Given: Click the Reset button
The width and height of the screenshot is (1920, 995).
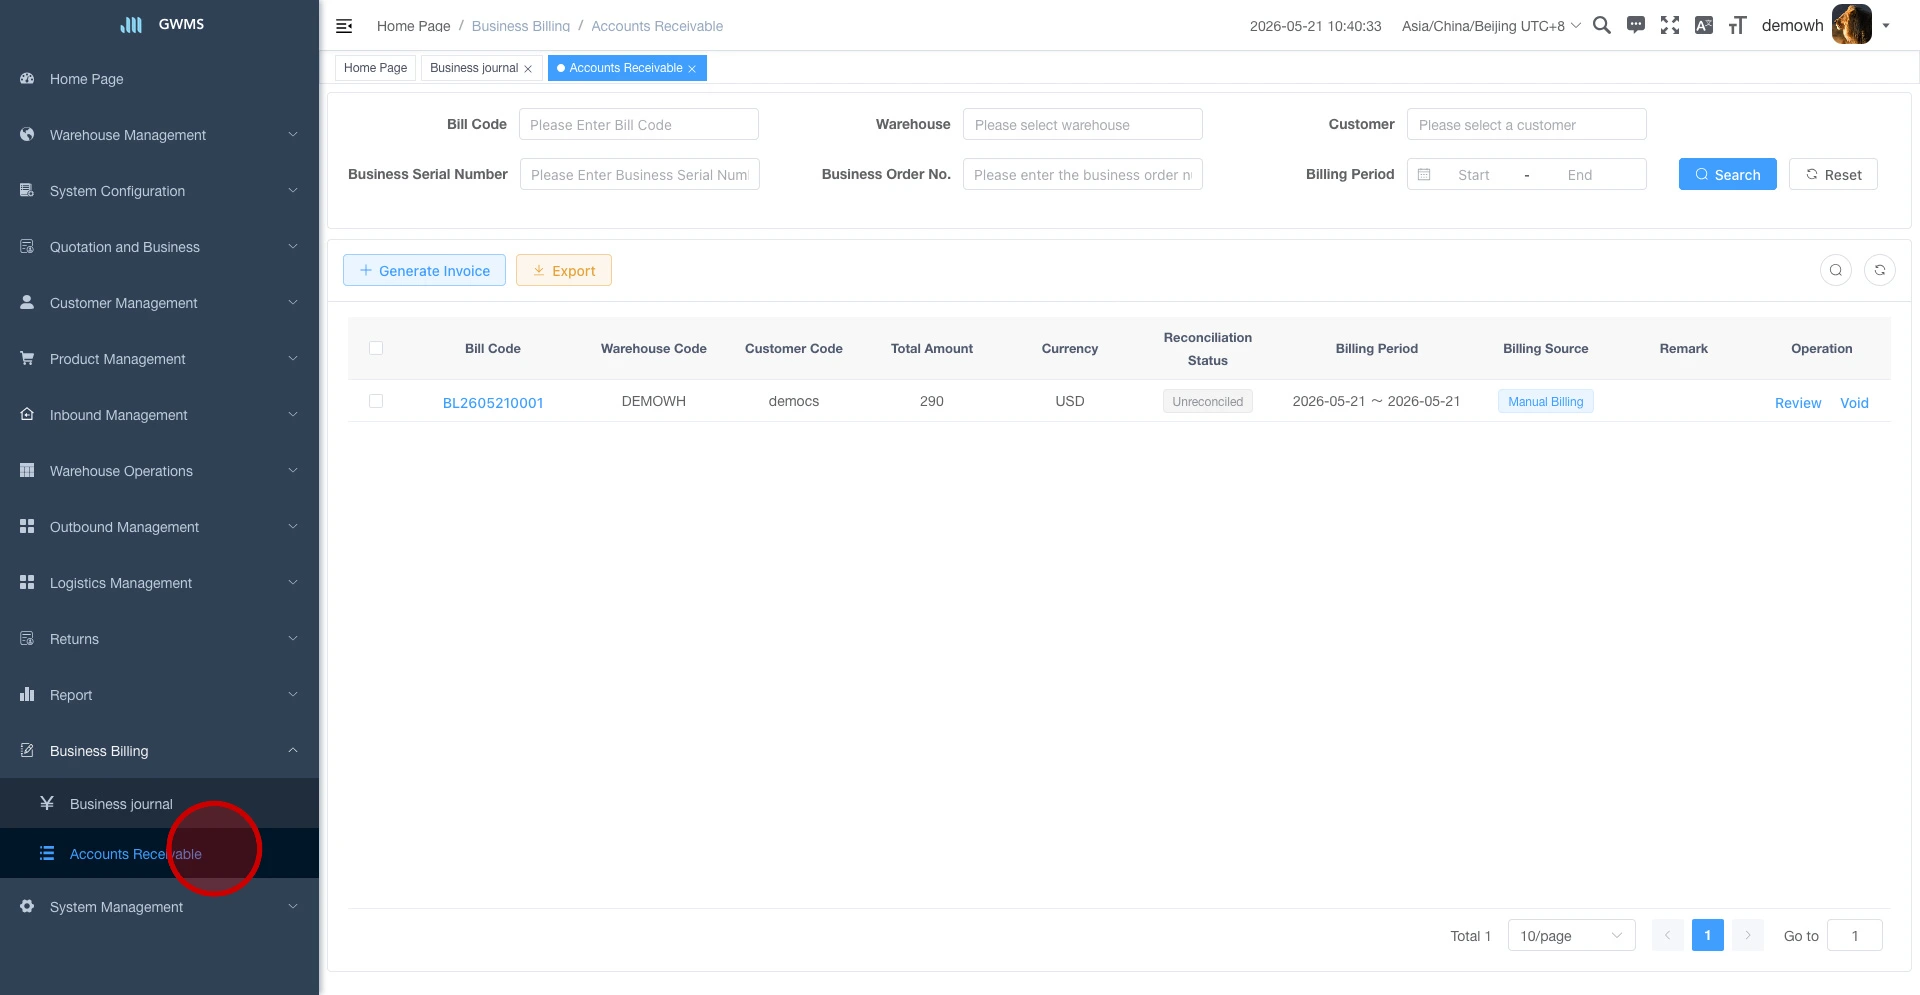Looking at the screenshot, I should coord(1833,174).
